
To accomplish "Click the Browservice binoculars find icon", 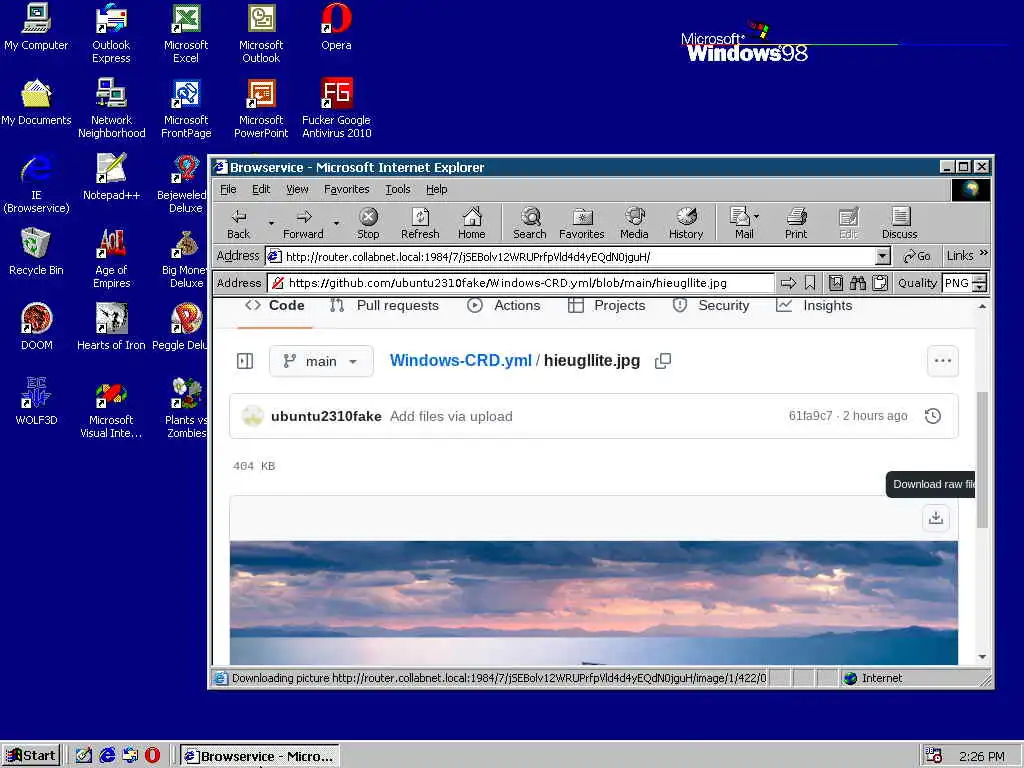I will point(857,283).
